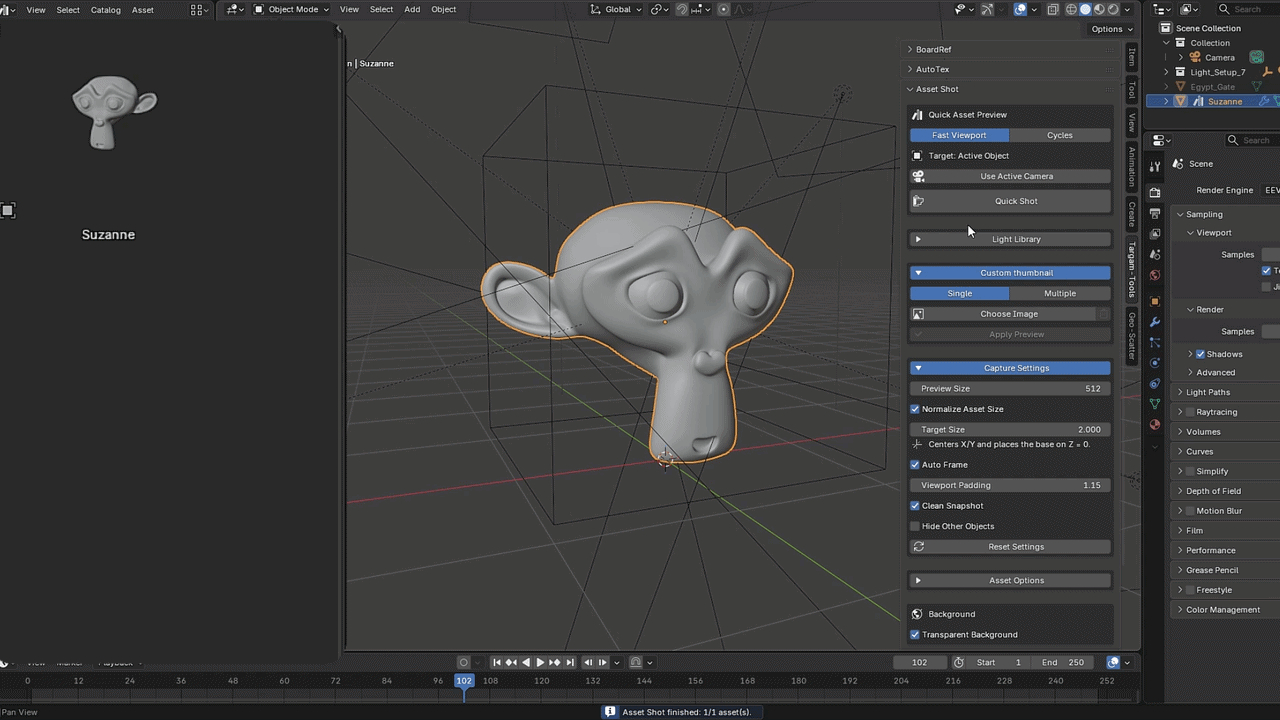This screenshot has height=720, width=1280.
Task: Open the viewport Object menu
Action: tap(443, 9)
